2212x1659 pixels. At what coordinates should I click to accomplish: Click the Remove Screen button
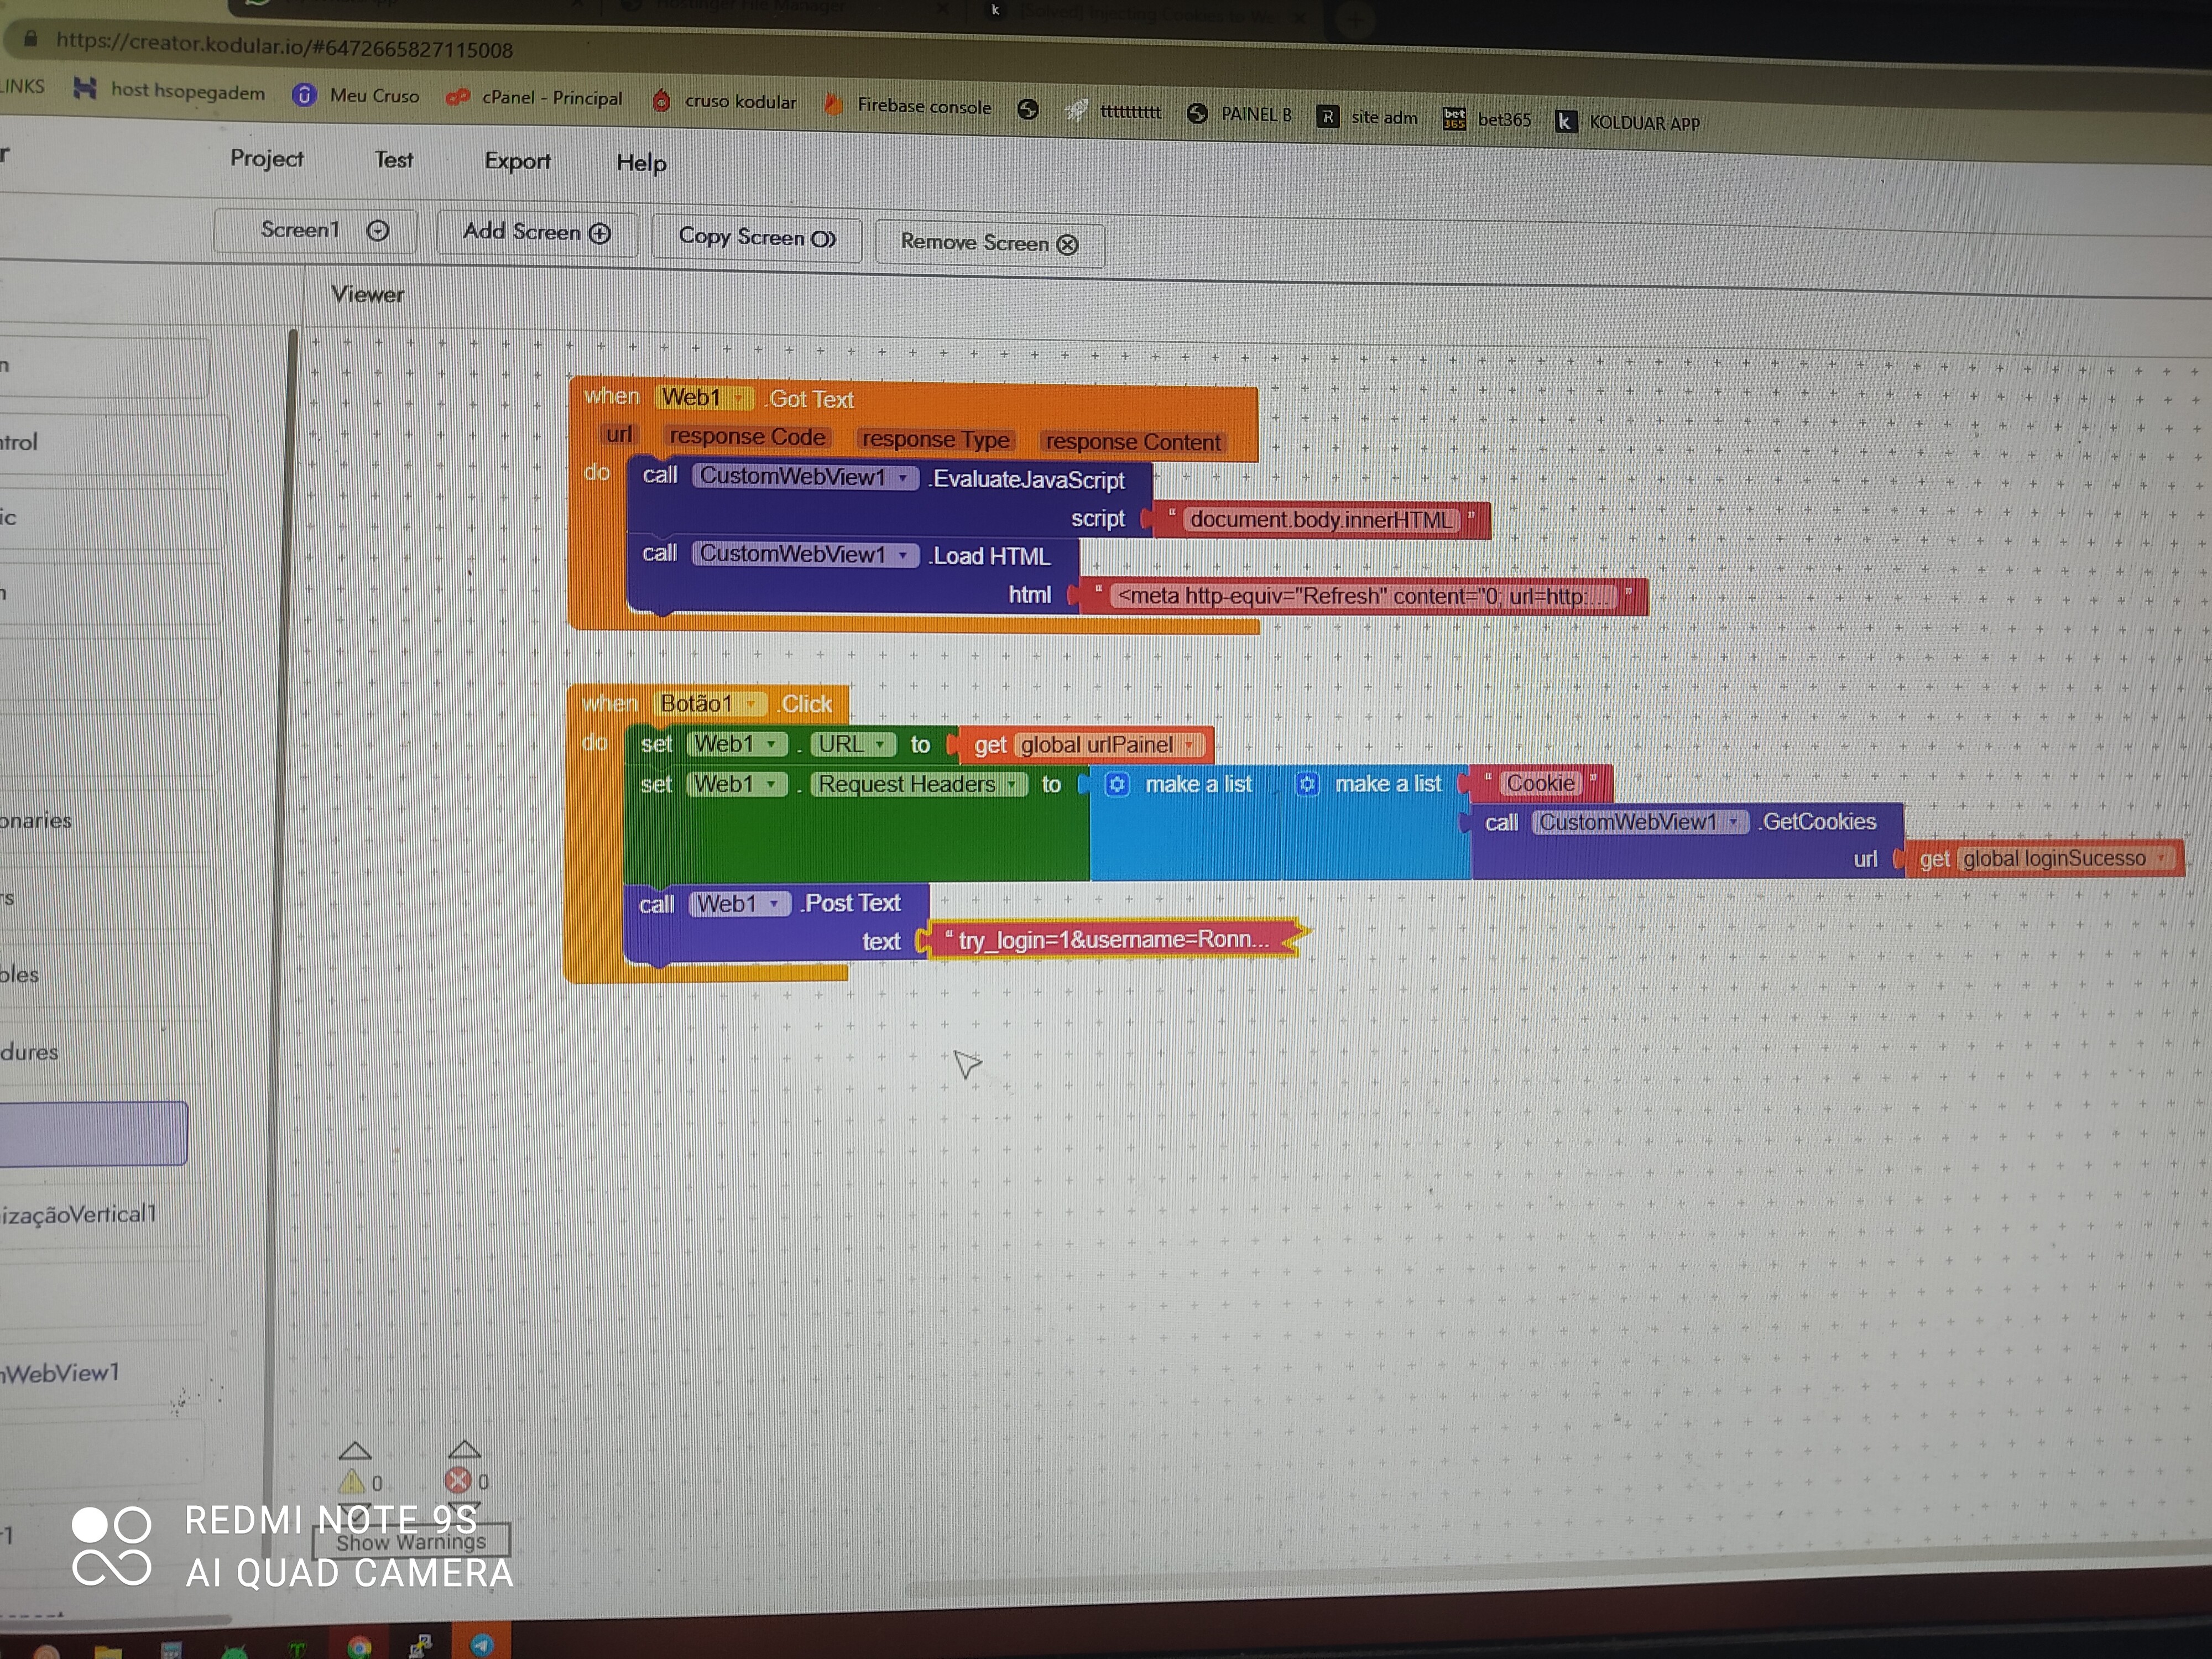989,243
